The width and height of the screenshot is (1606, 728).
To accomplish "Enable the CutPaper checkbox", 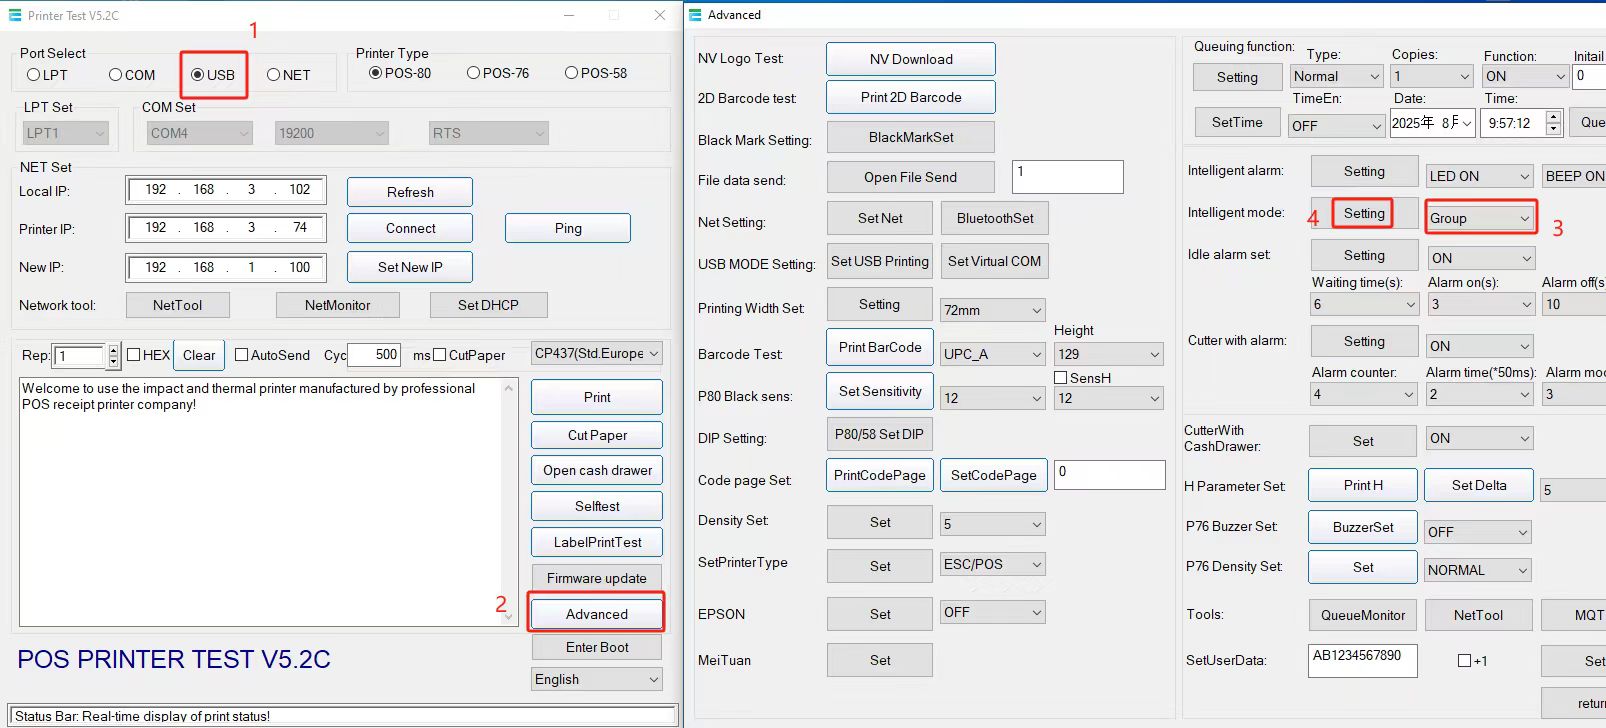I will click(x=439, y=355).
